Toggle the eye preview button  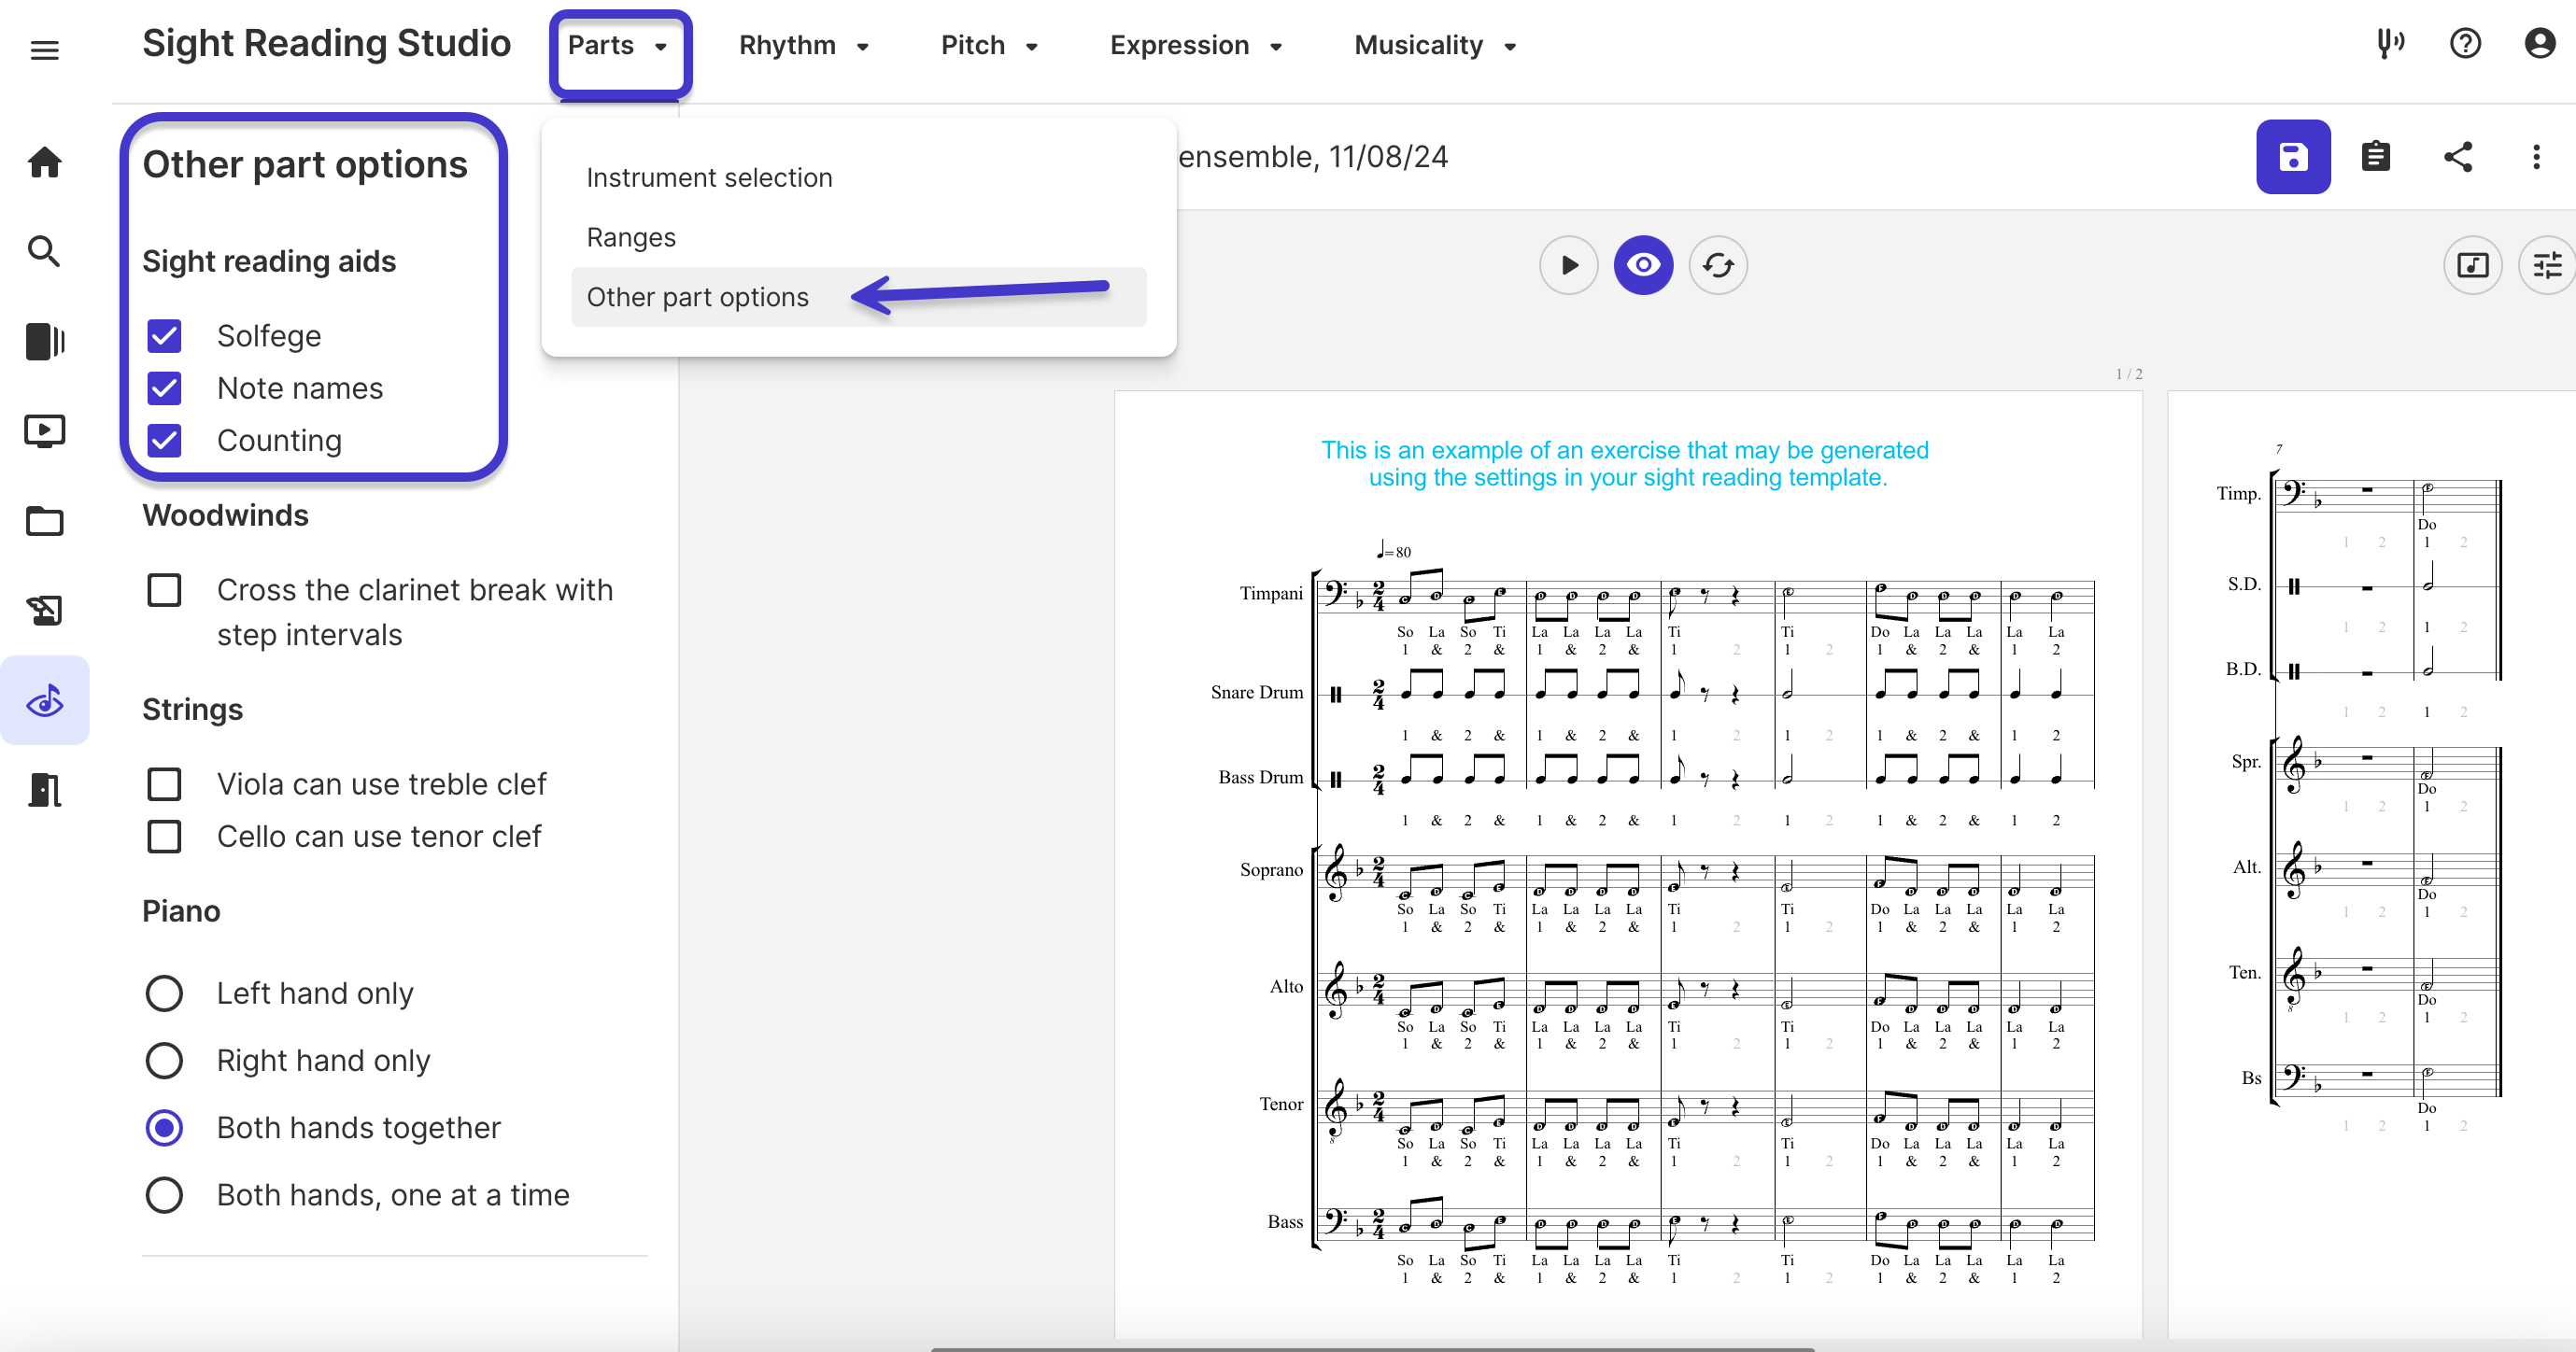point(1643,265)
